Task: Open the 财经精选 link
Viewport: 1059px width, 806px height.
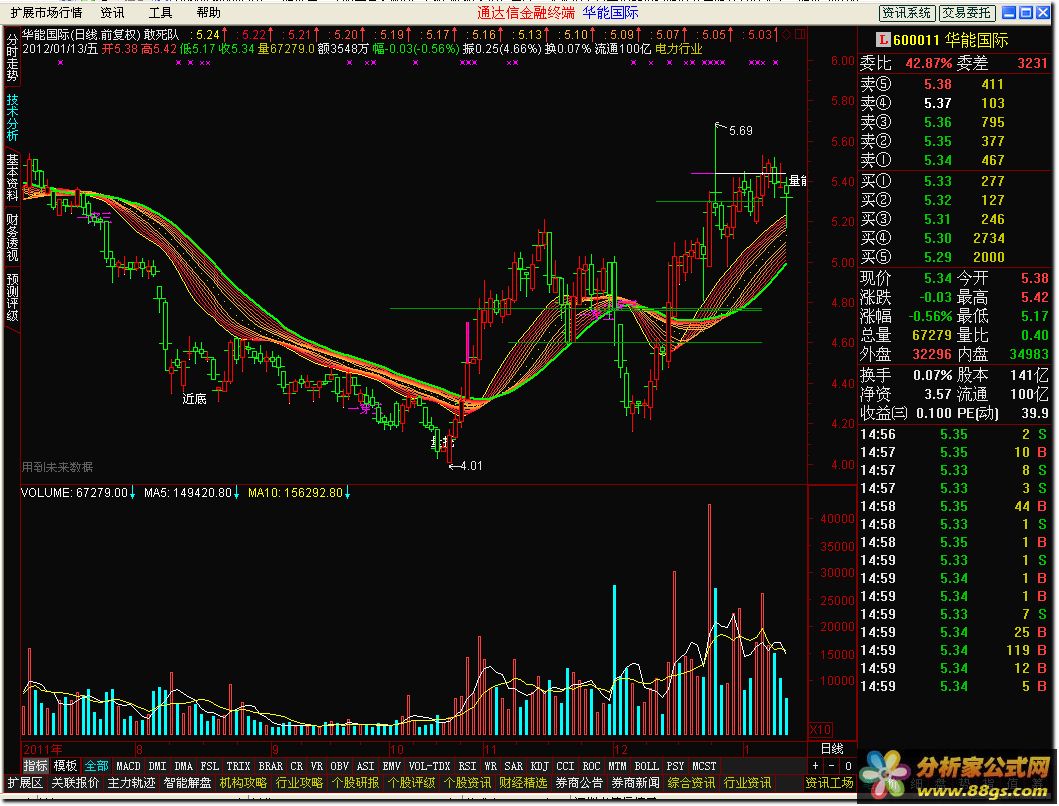Action: coord(523,783)
